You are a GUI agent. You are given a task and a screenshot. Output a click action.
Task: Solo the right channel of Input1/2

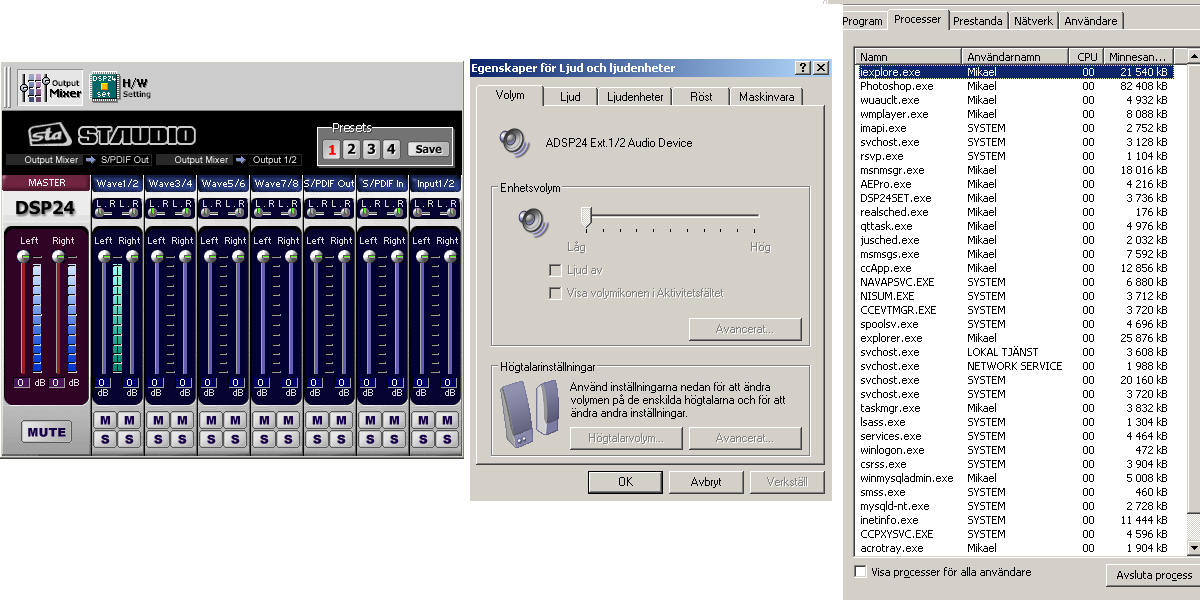pyautogui.click(x=447, y=439)
